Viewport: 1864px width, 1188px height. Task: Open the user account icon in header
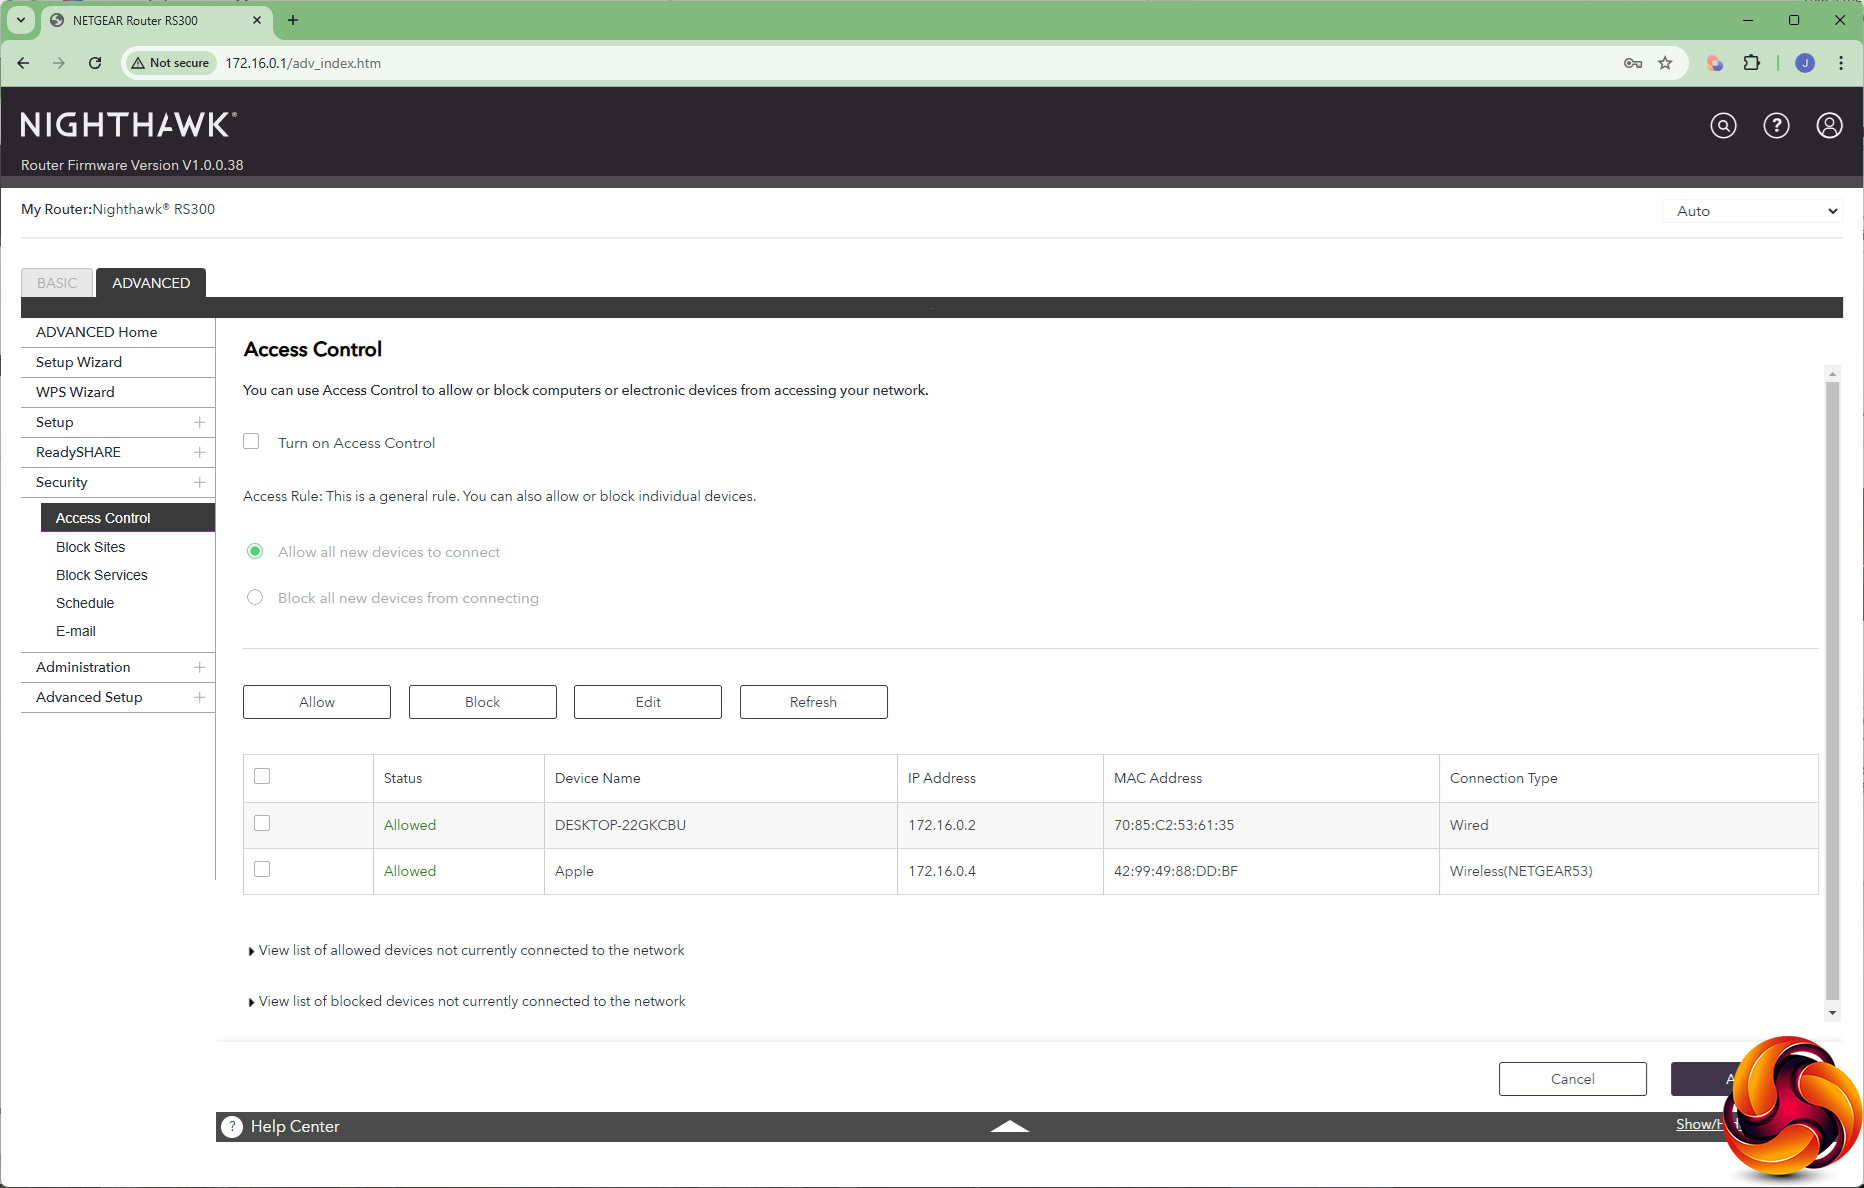(x=1829, y=125)
